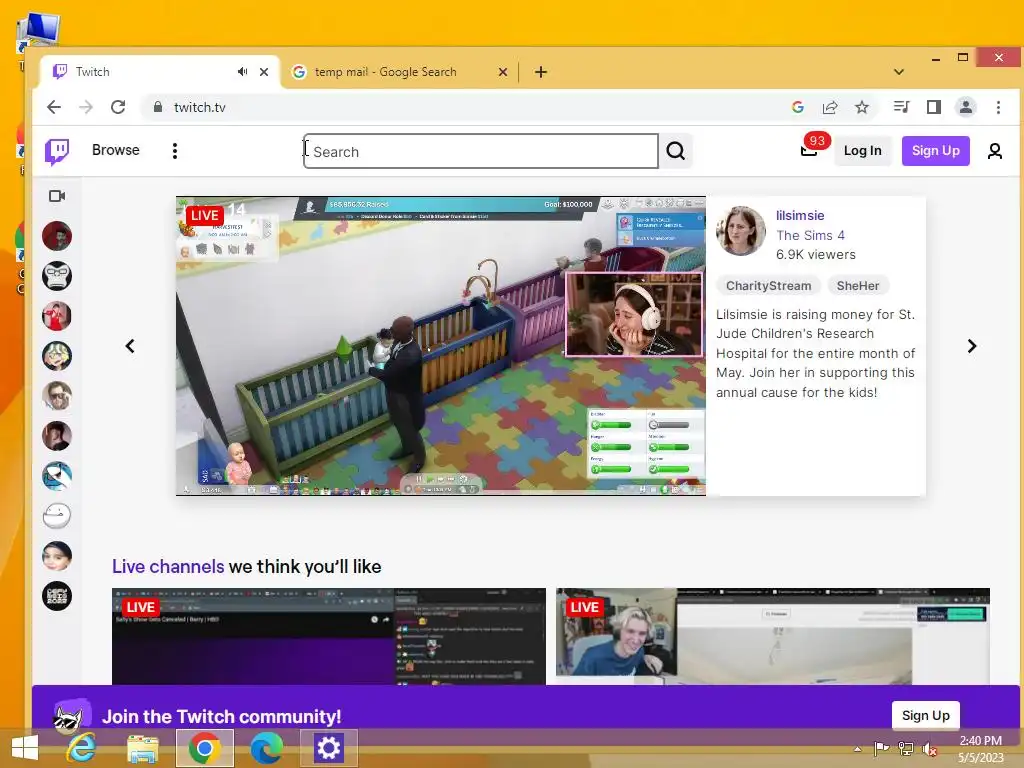This screenshot has width=1024, height=768.
Task: View site information lock icon
Action: click(x=157, y=107)
